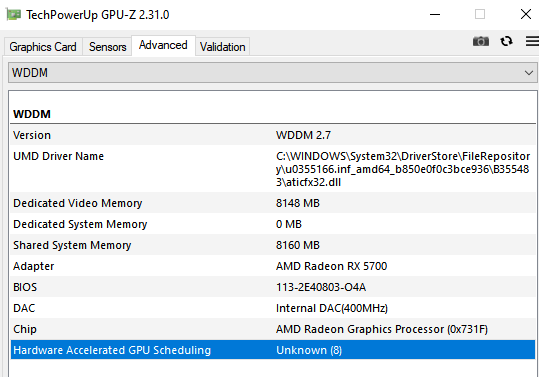Switch to the Graphics Card tab

pos(43,47)
